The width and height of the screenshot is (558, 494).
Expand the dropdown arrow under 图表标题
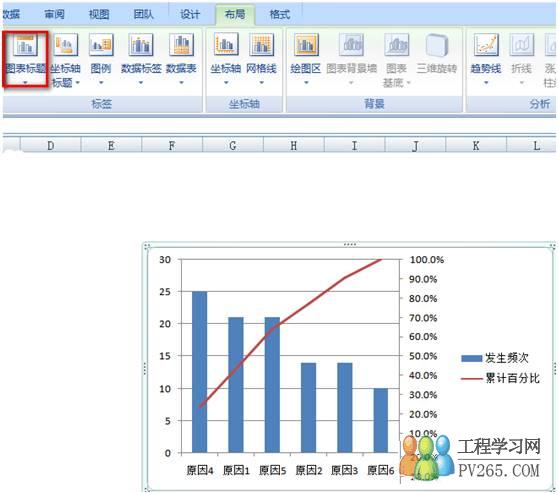pos(25,83)
